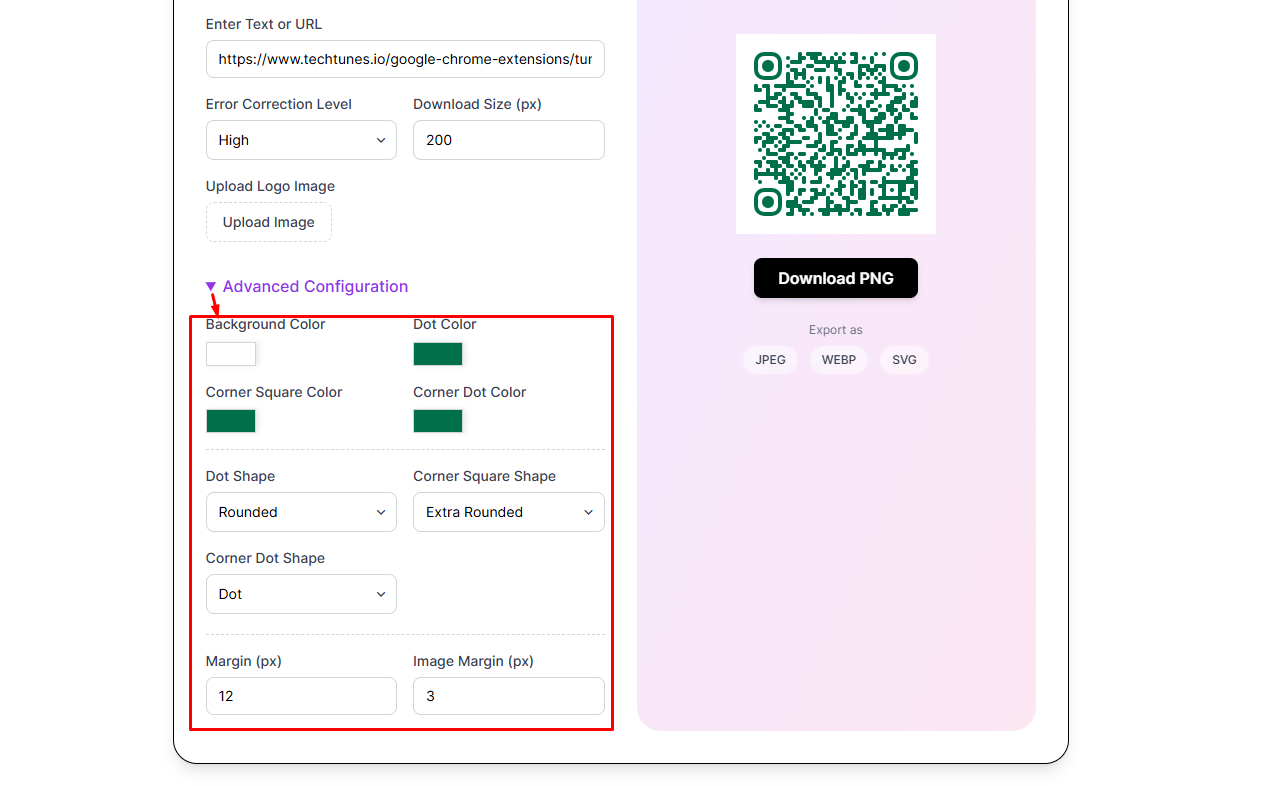Open the Corner Dot Shape dropdown
1280x786 pixels.
point(301,594)
